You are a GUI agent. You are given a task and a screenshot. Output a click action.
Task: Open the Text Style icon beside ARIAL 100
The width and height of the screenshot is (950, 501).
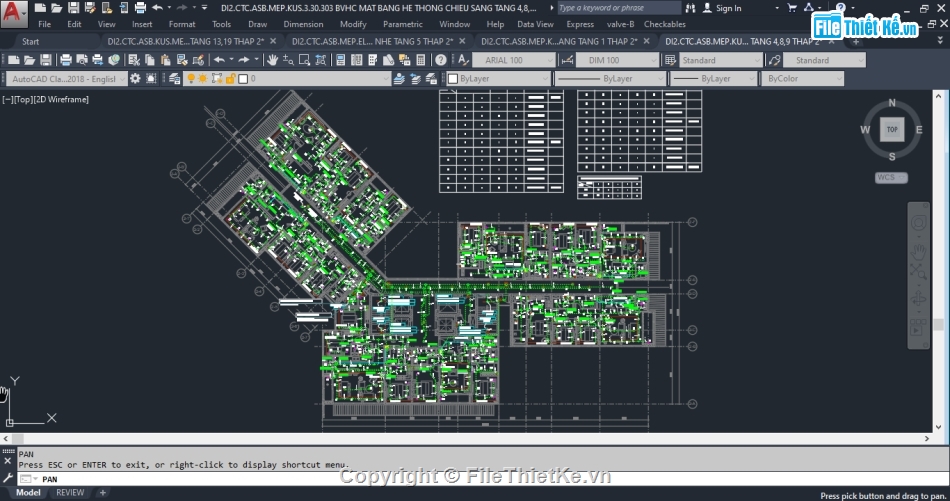(x=463, y=60)
